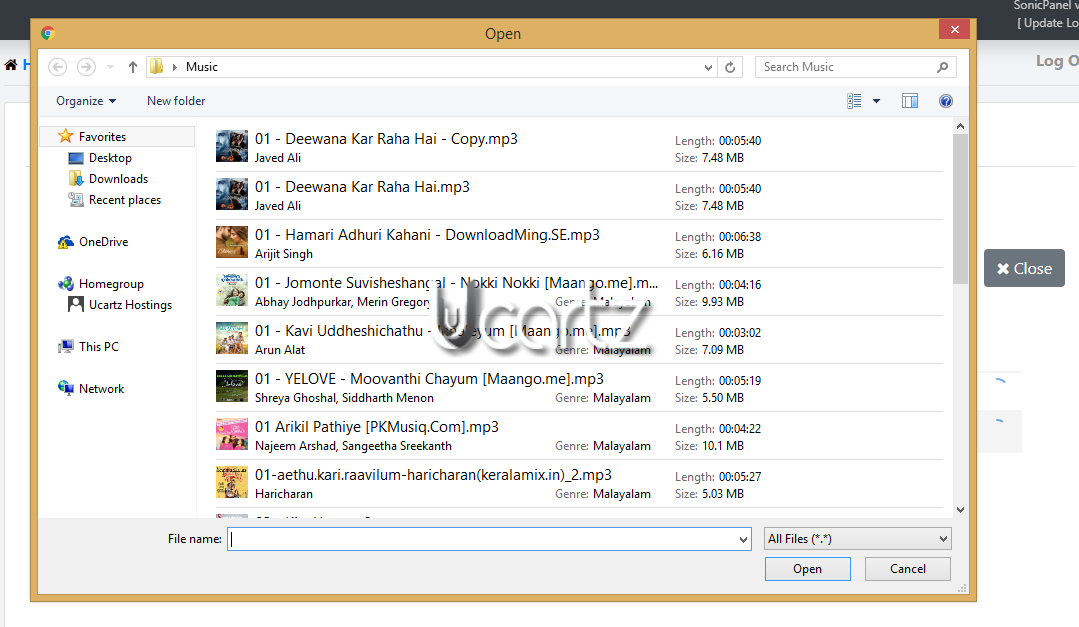The height and width of the screenshot is (627, 1079).
Task: Select 01 Arikil Pathiye mp3 file
Action: pyautogui.click(x=578, y=436)
